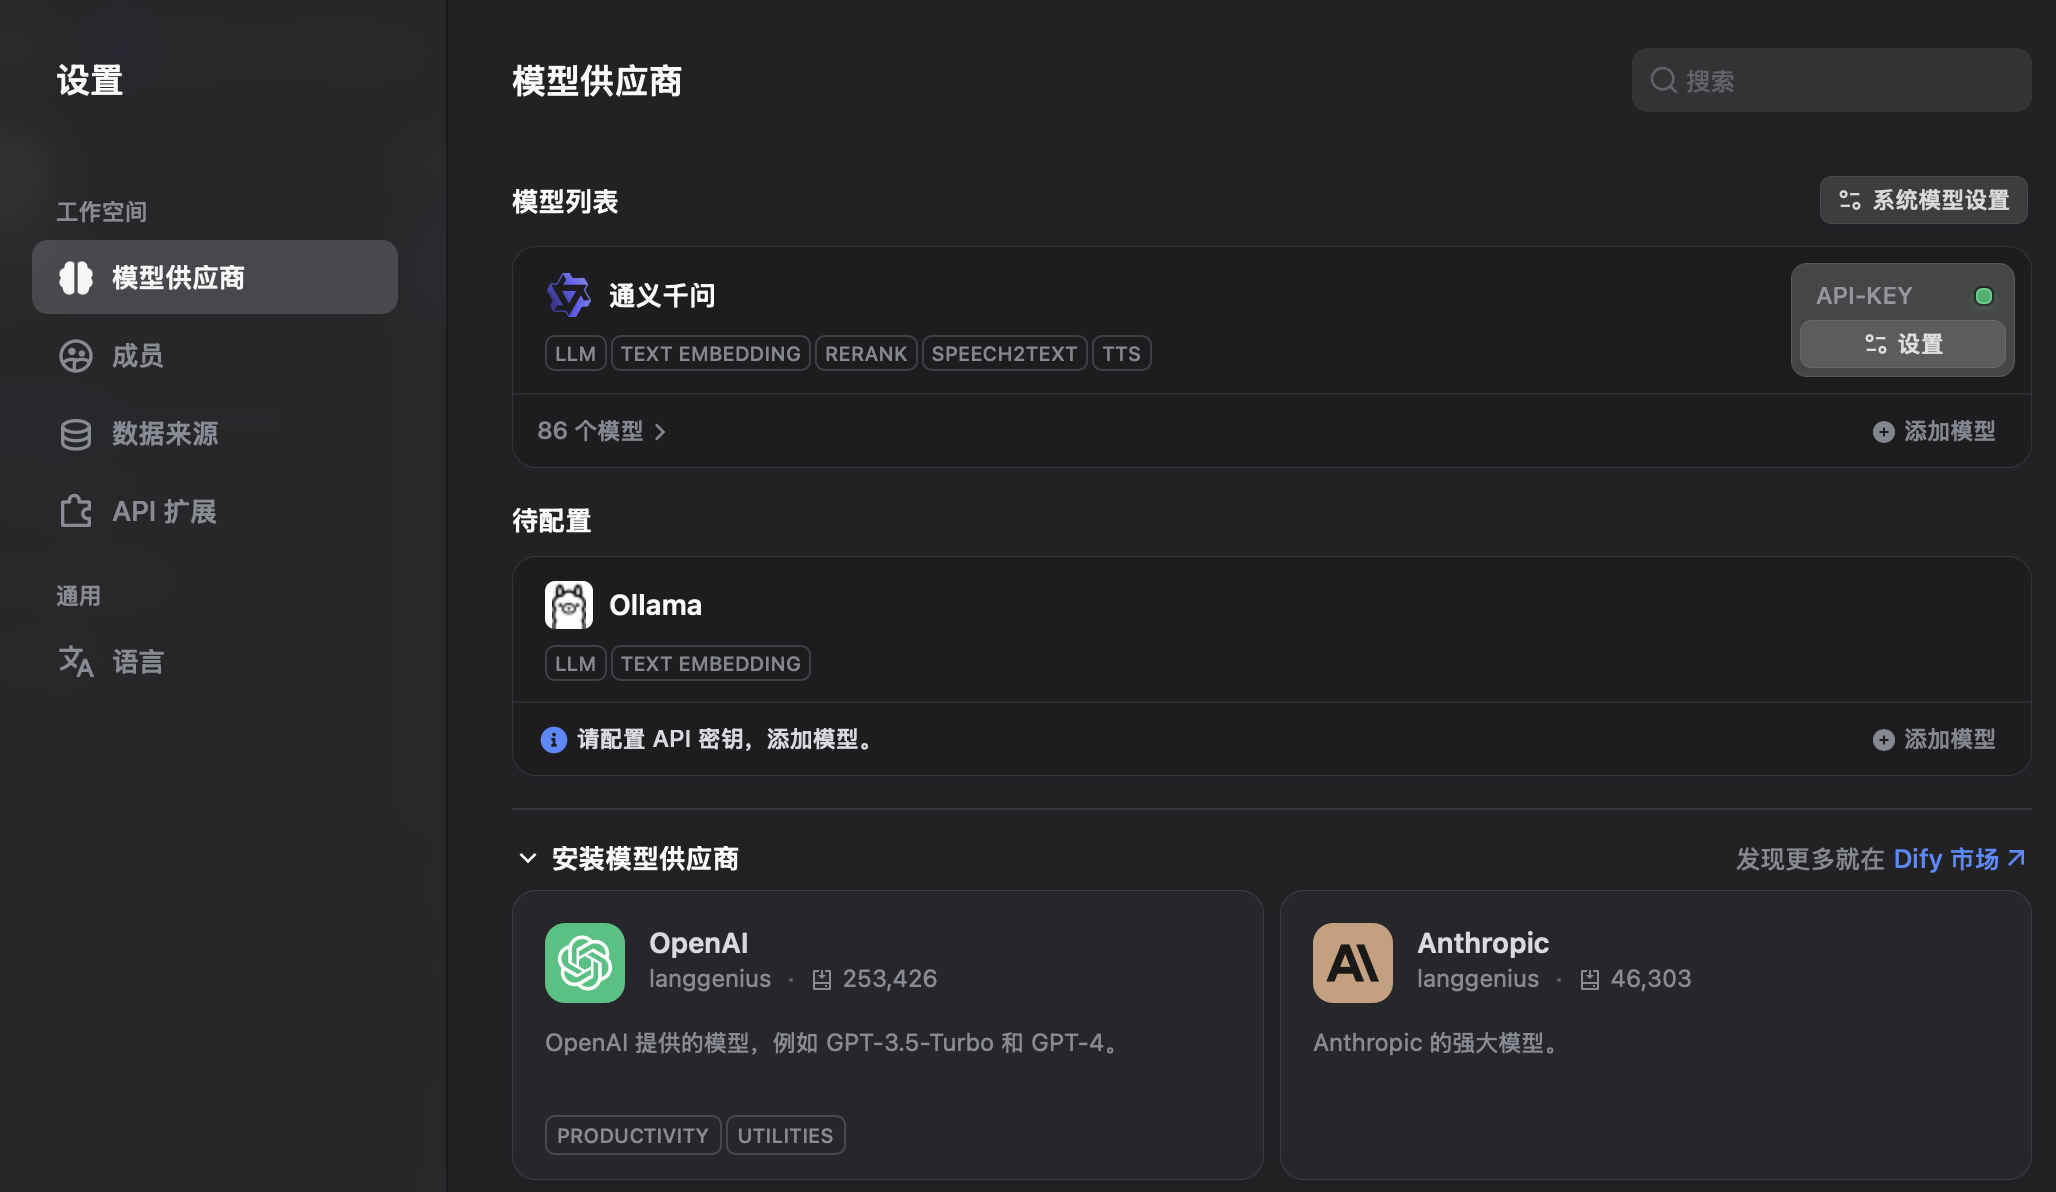The image size is (2056, 1192).
Task: Click the Ollama llama logo icon
Action: (x=569, y=605)
